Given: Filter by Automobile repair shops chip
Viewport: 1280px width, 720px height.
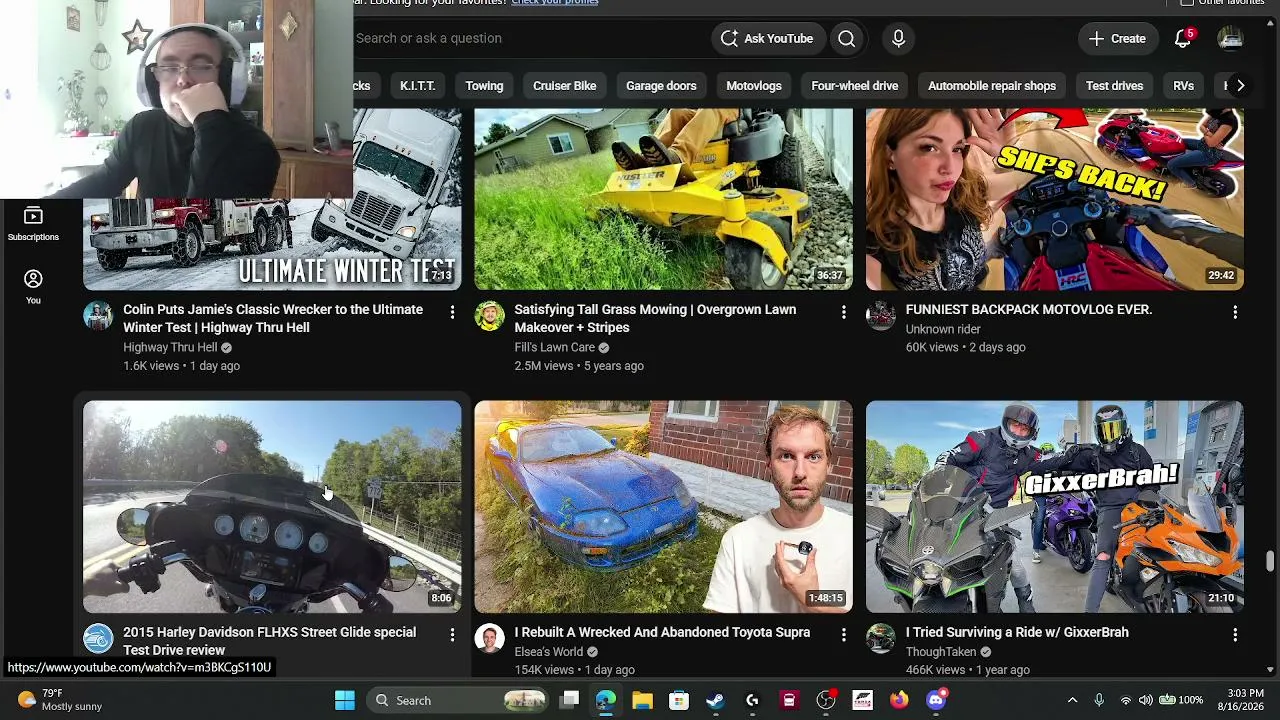Looking at the screenshot, I should (992, 86).
